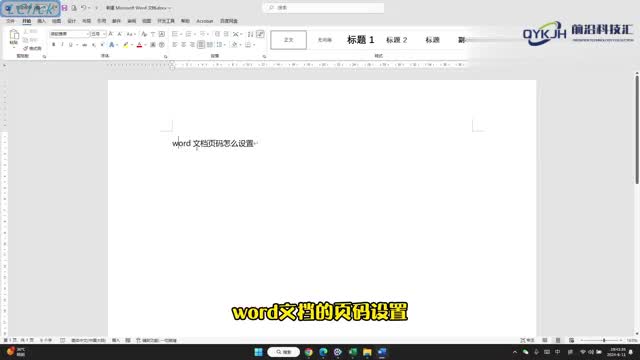This screenshot has width=640, height=360.
Task: Apply subscript formatting
Action: click(x=94, y=45)
